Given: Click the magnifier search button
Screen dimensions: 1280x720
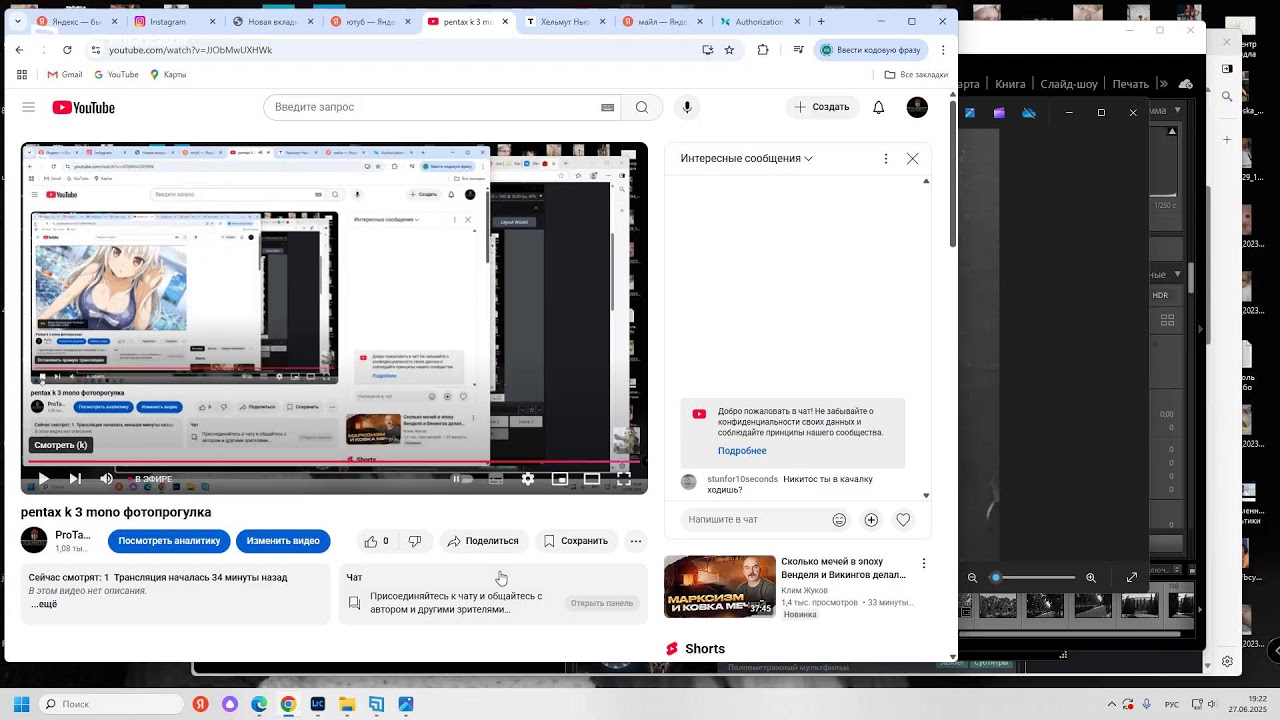Looking at the screenshot, I should (x=642, y=107).
